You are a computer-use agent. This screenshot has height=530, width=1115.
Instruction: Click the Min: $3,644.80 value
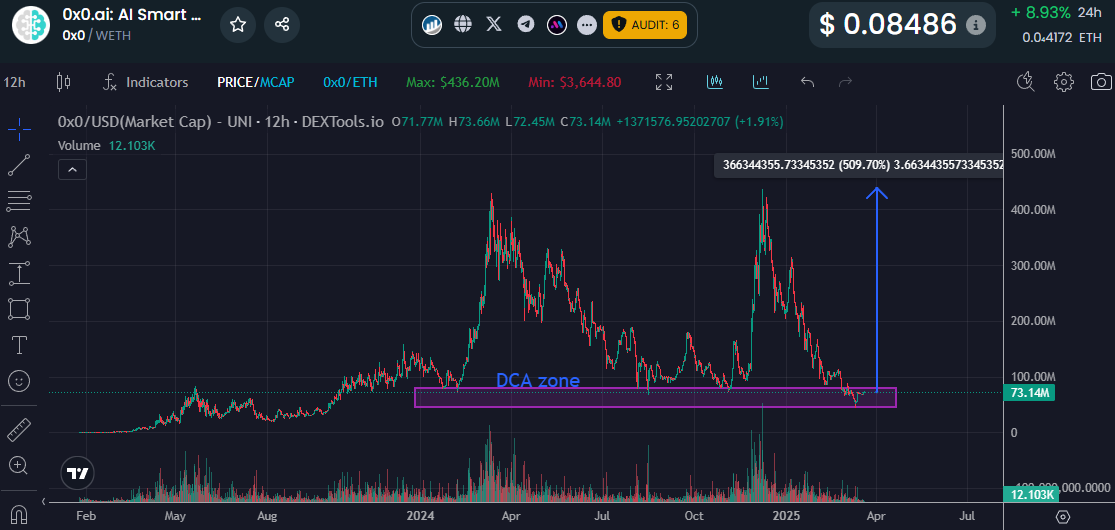click(x=575, y=83)
